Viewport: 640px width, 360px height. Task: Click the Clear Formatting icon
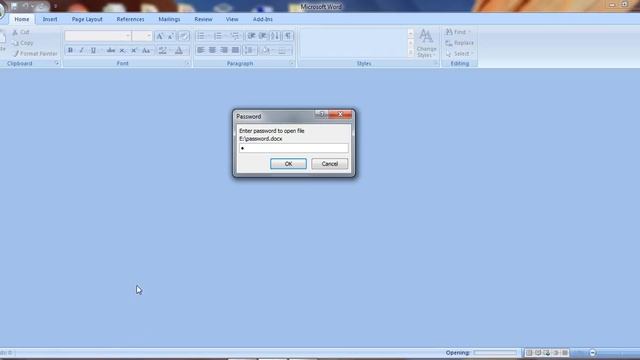click(184, 36)
